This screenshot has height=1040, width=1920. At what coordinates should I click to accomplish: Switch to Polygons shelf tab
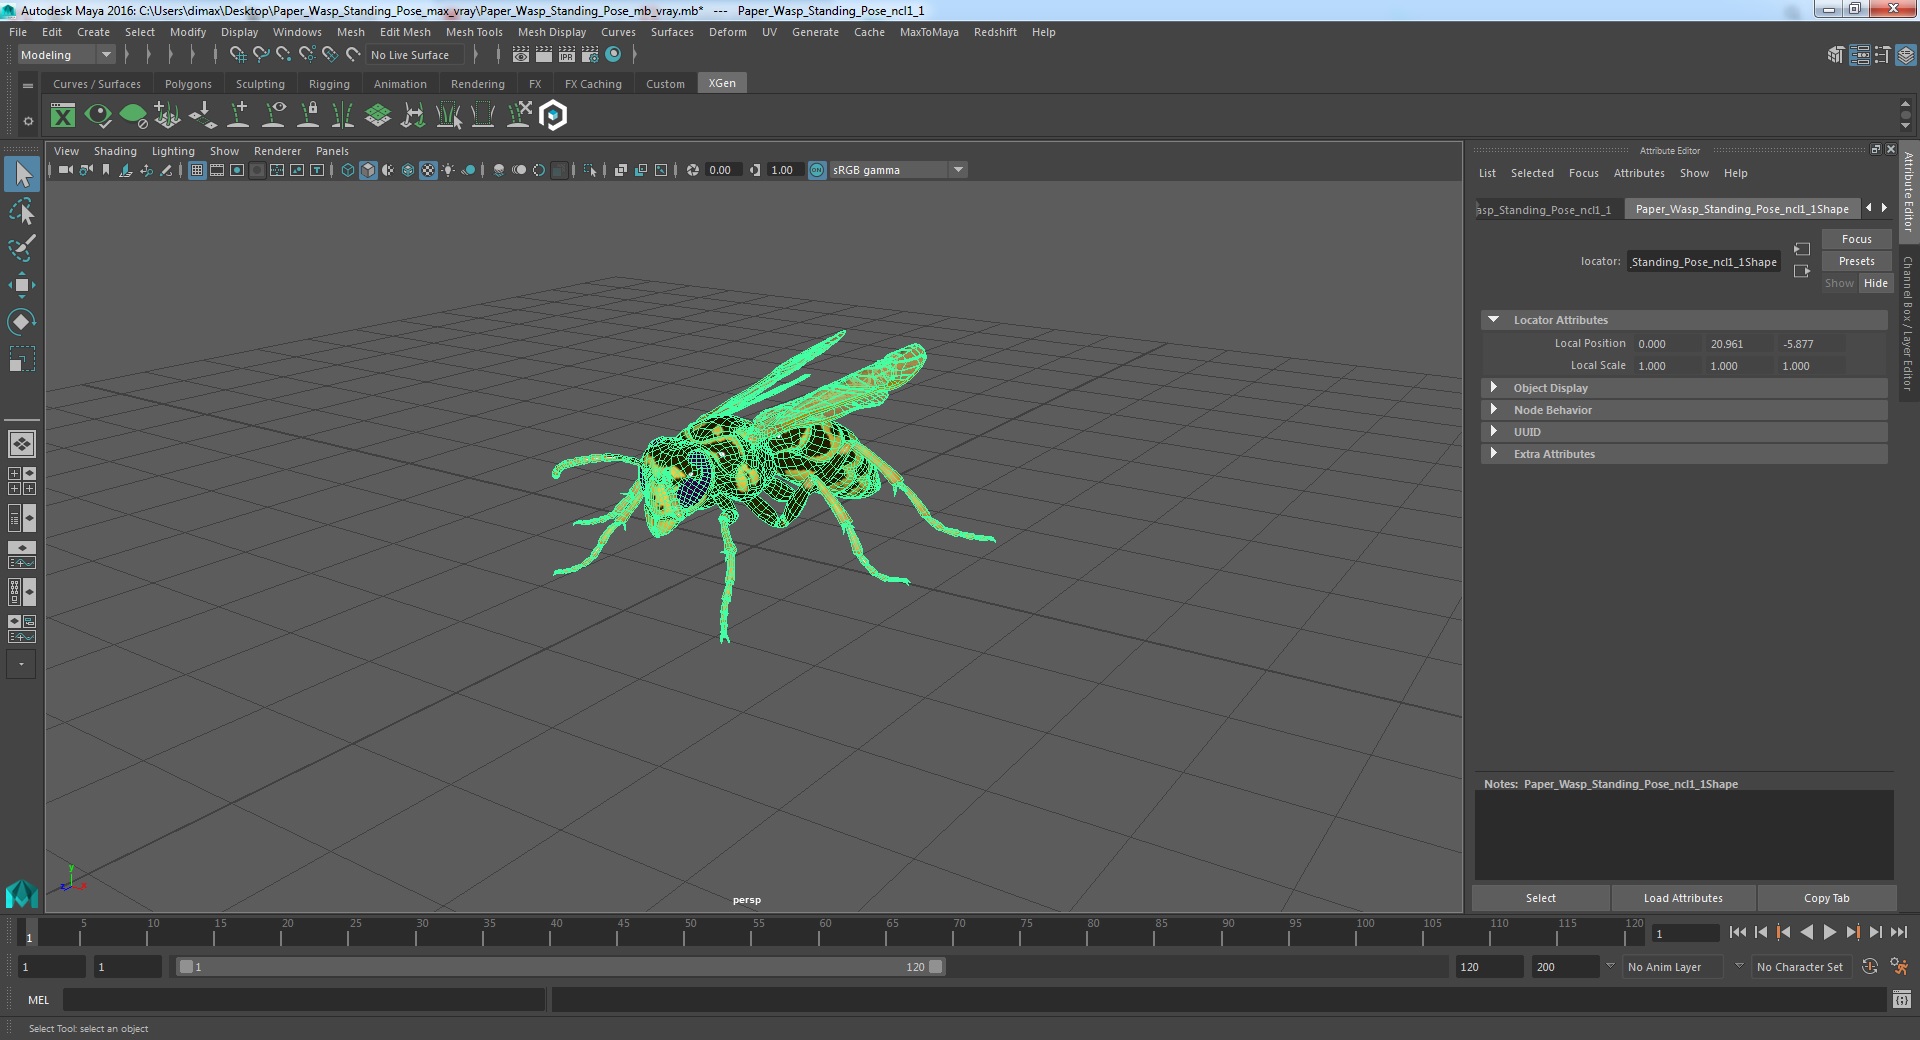(x=188, y=84)
